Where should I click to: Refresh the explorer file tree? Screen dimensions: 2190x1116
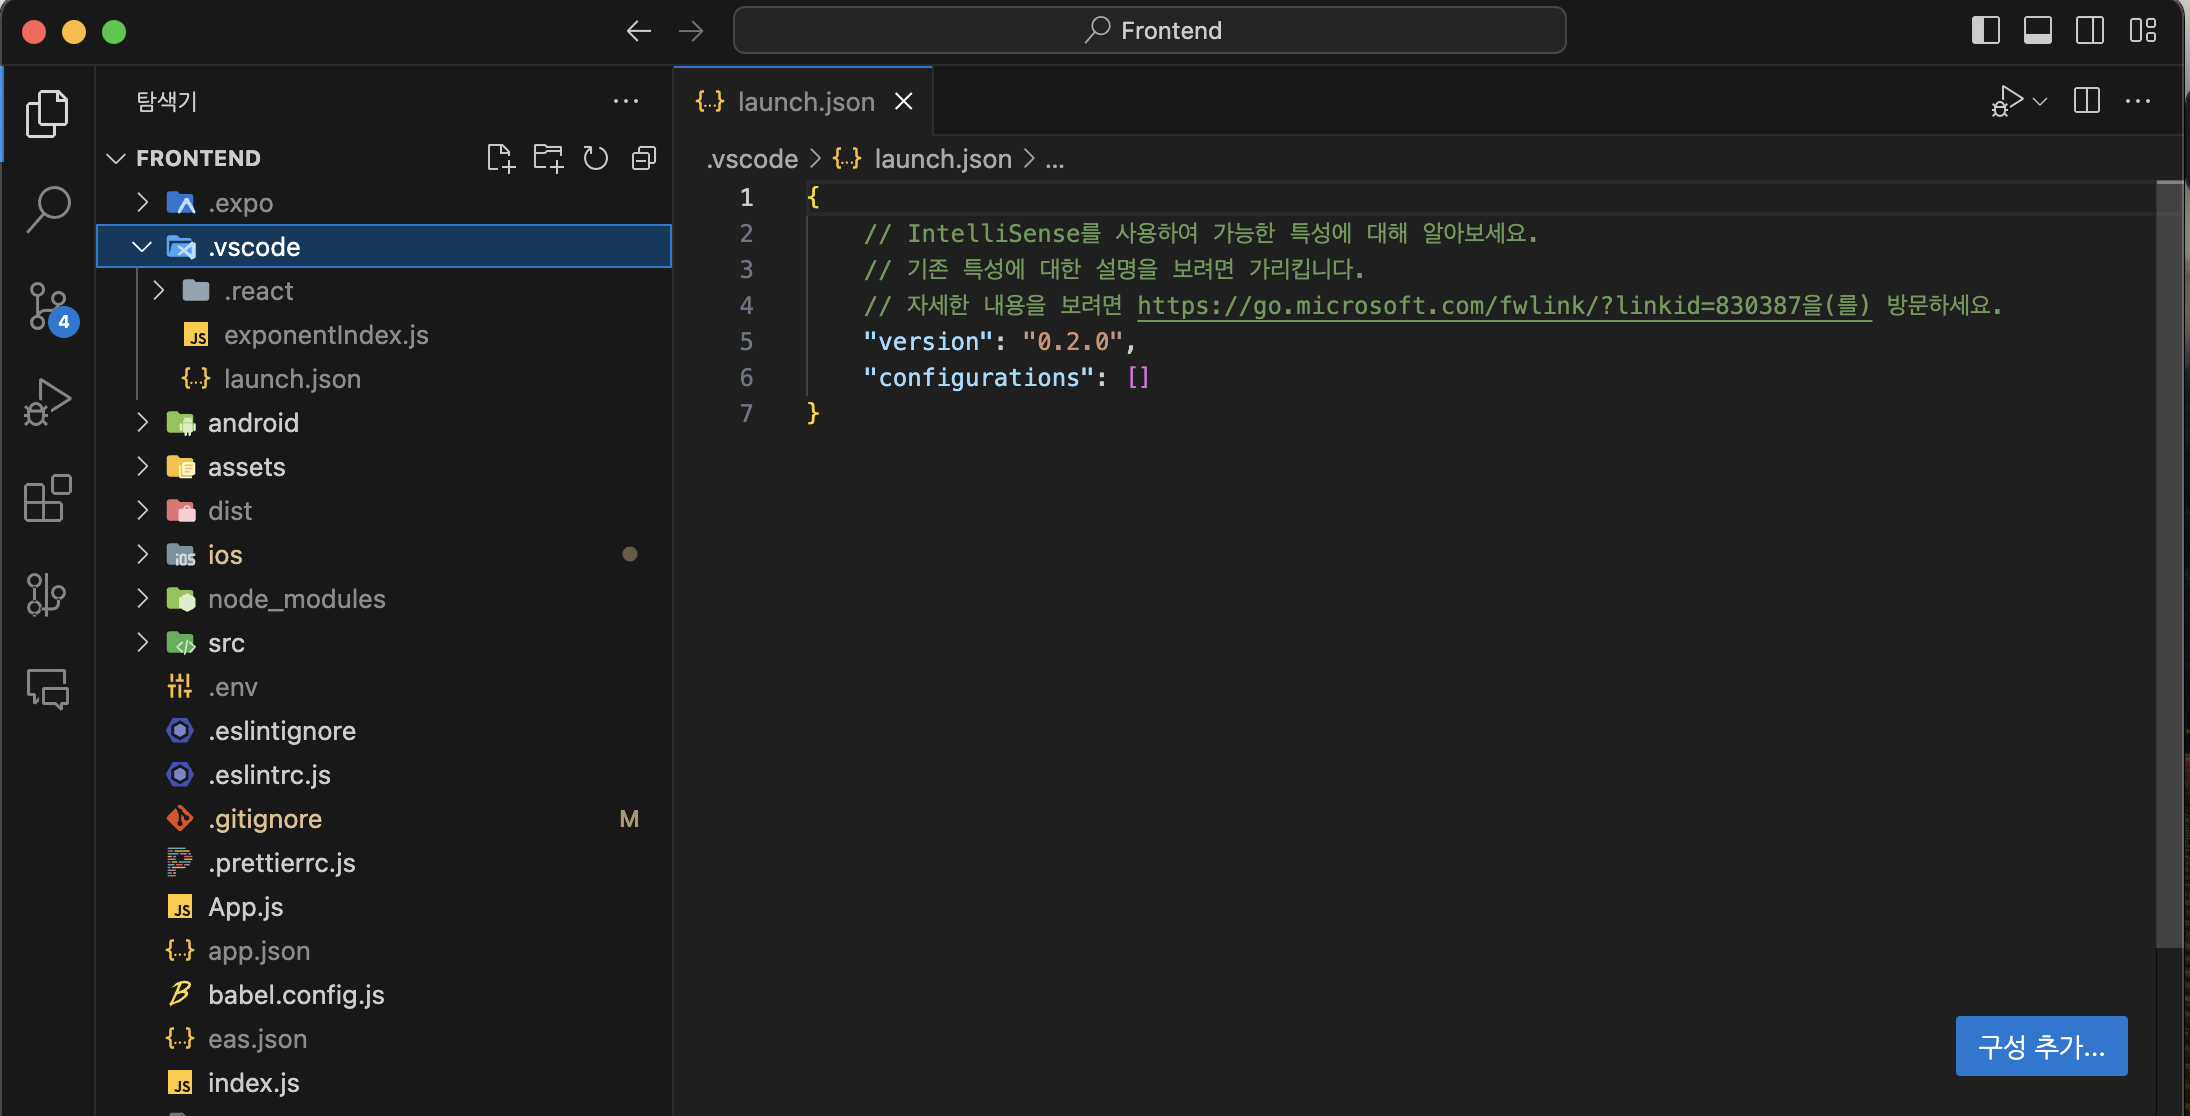click(x=596, y=158)
